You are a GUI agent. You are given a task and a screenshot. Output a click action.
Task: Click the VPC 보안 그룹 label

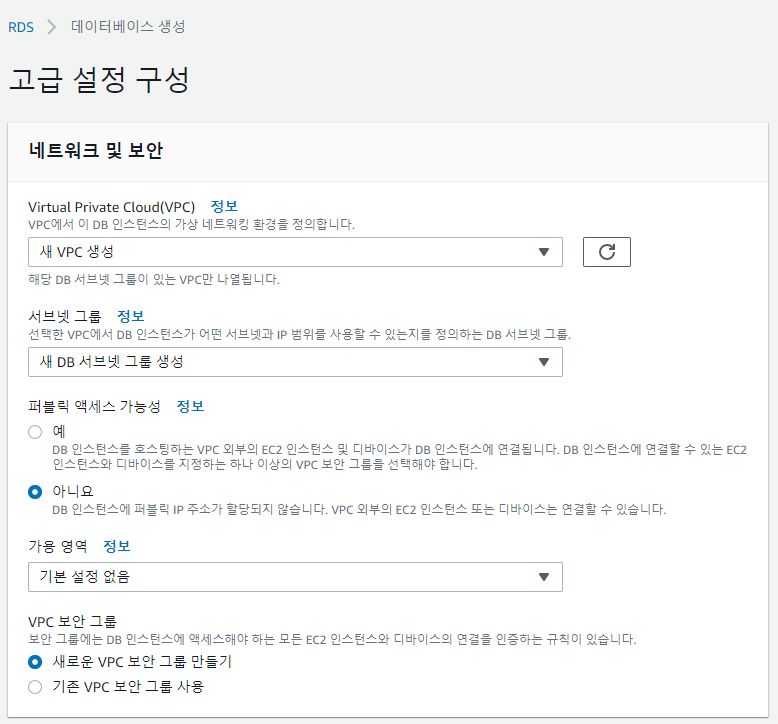[72, 621]
